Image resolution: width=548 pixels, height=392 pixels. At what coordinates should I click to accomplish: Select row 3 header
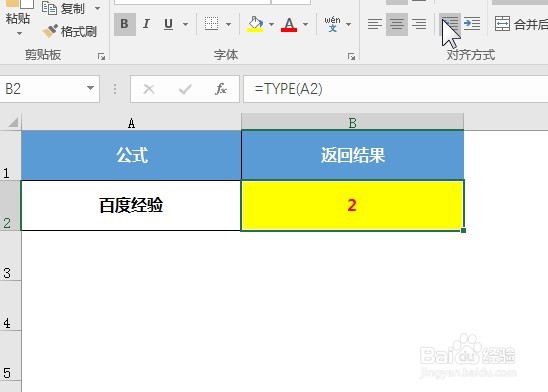coord(10,256)
